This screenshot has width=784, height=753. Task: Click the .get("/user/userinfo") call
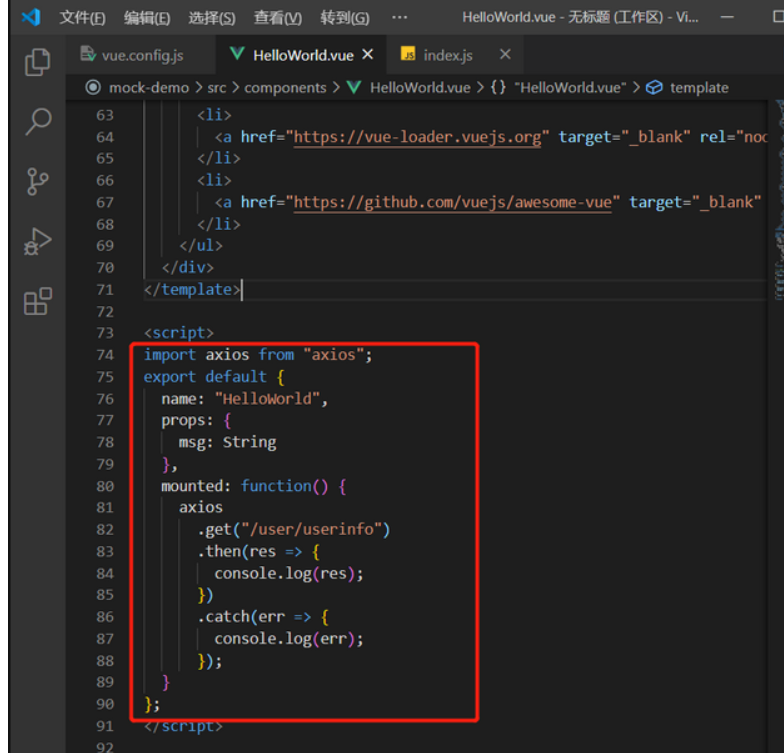[294, 530]
